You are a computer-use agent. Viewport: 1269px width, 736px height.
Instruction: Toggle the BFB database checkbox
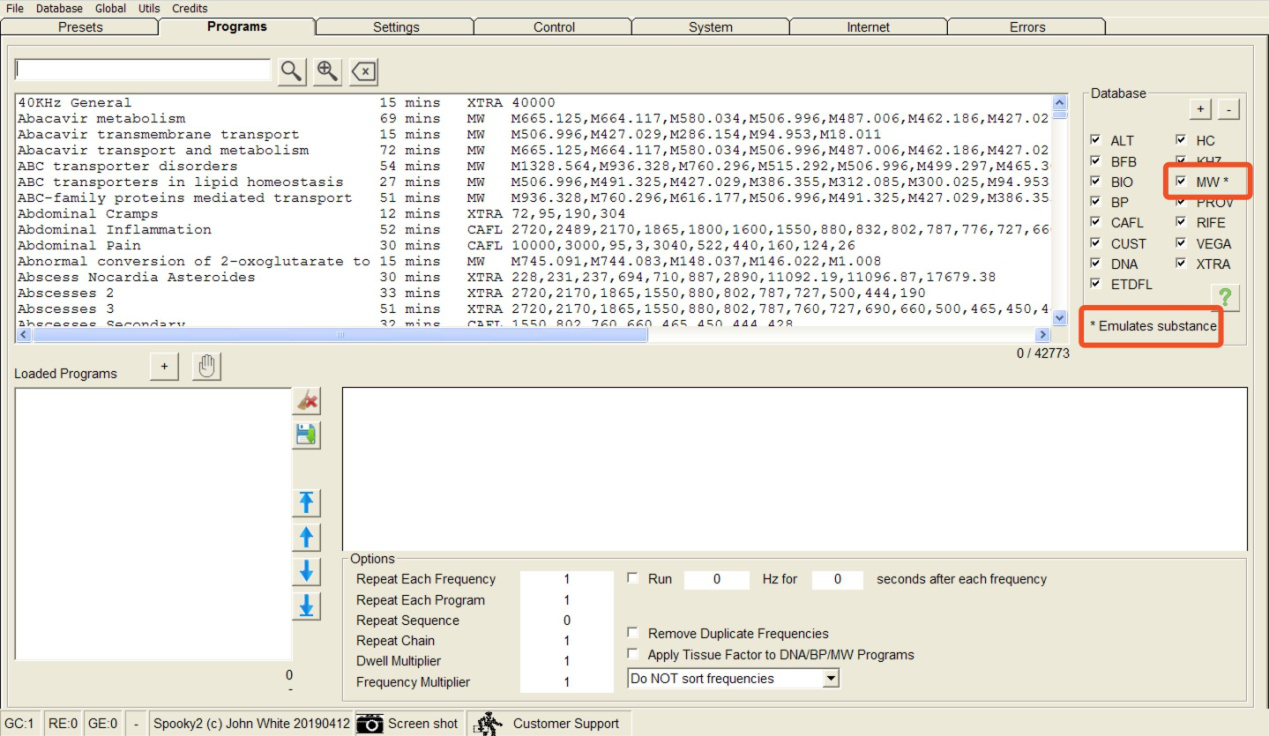pyautogui.click(x=1097, y=161)
